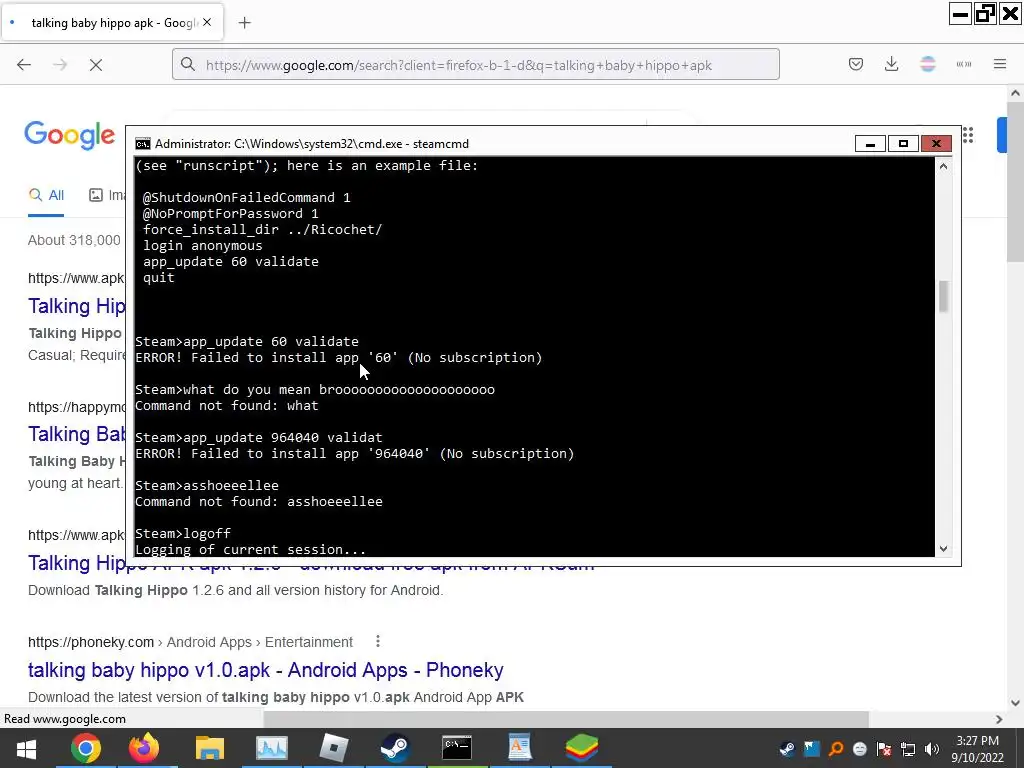The width and height of the screenshot is (1024, 768).
Task: Open the document editor taskbar icon
Action: pyautogui.click(x=519, y=748)
